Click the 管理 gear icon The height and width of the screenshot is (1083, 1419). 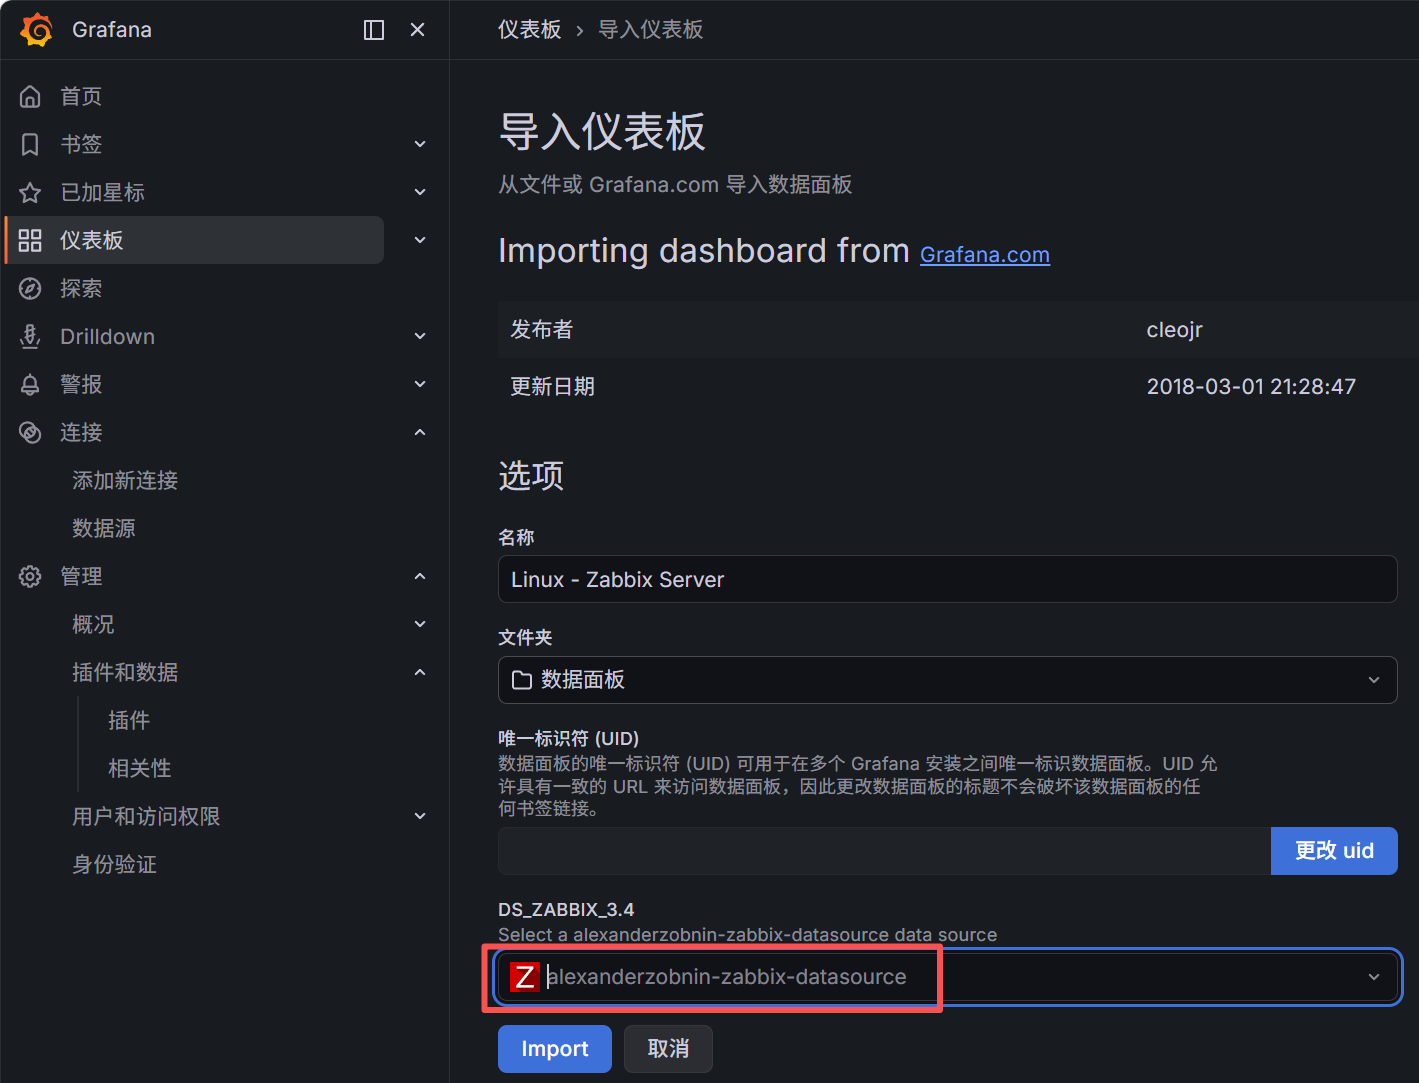[x=31, y=576]
